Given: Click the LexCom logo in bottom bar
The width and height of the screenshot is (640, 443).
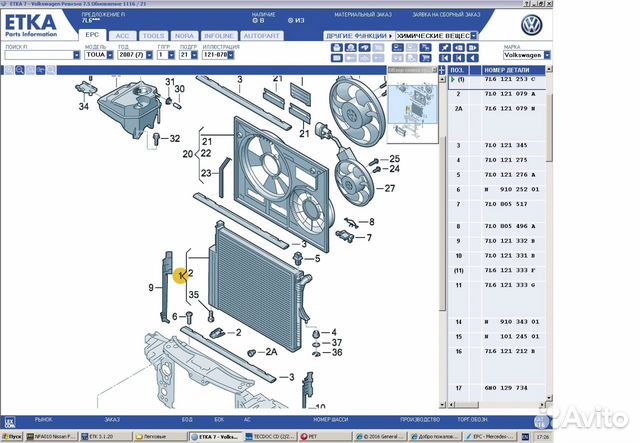Looking at the screenshot, I should (x=9, y=422).
